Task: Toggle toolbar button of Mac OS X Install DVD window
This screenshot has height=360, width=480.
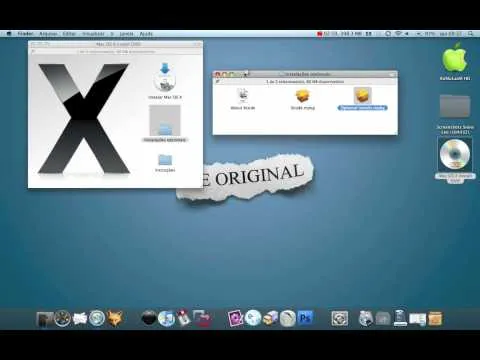Action: pyautogui.click(x=197, y=44)
